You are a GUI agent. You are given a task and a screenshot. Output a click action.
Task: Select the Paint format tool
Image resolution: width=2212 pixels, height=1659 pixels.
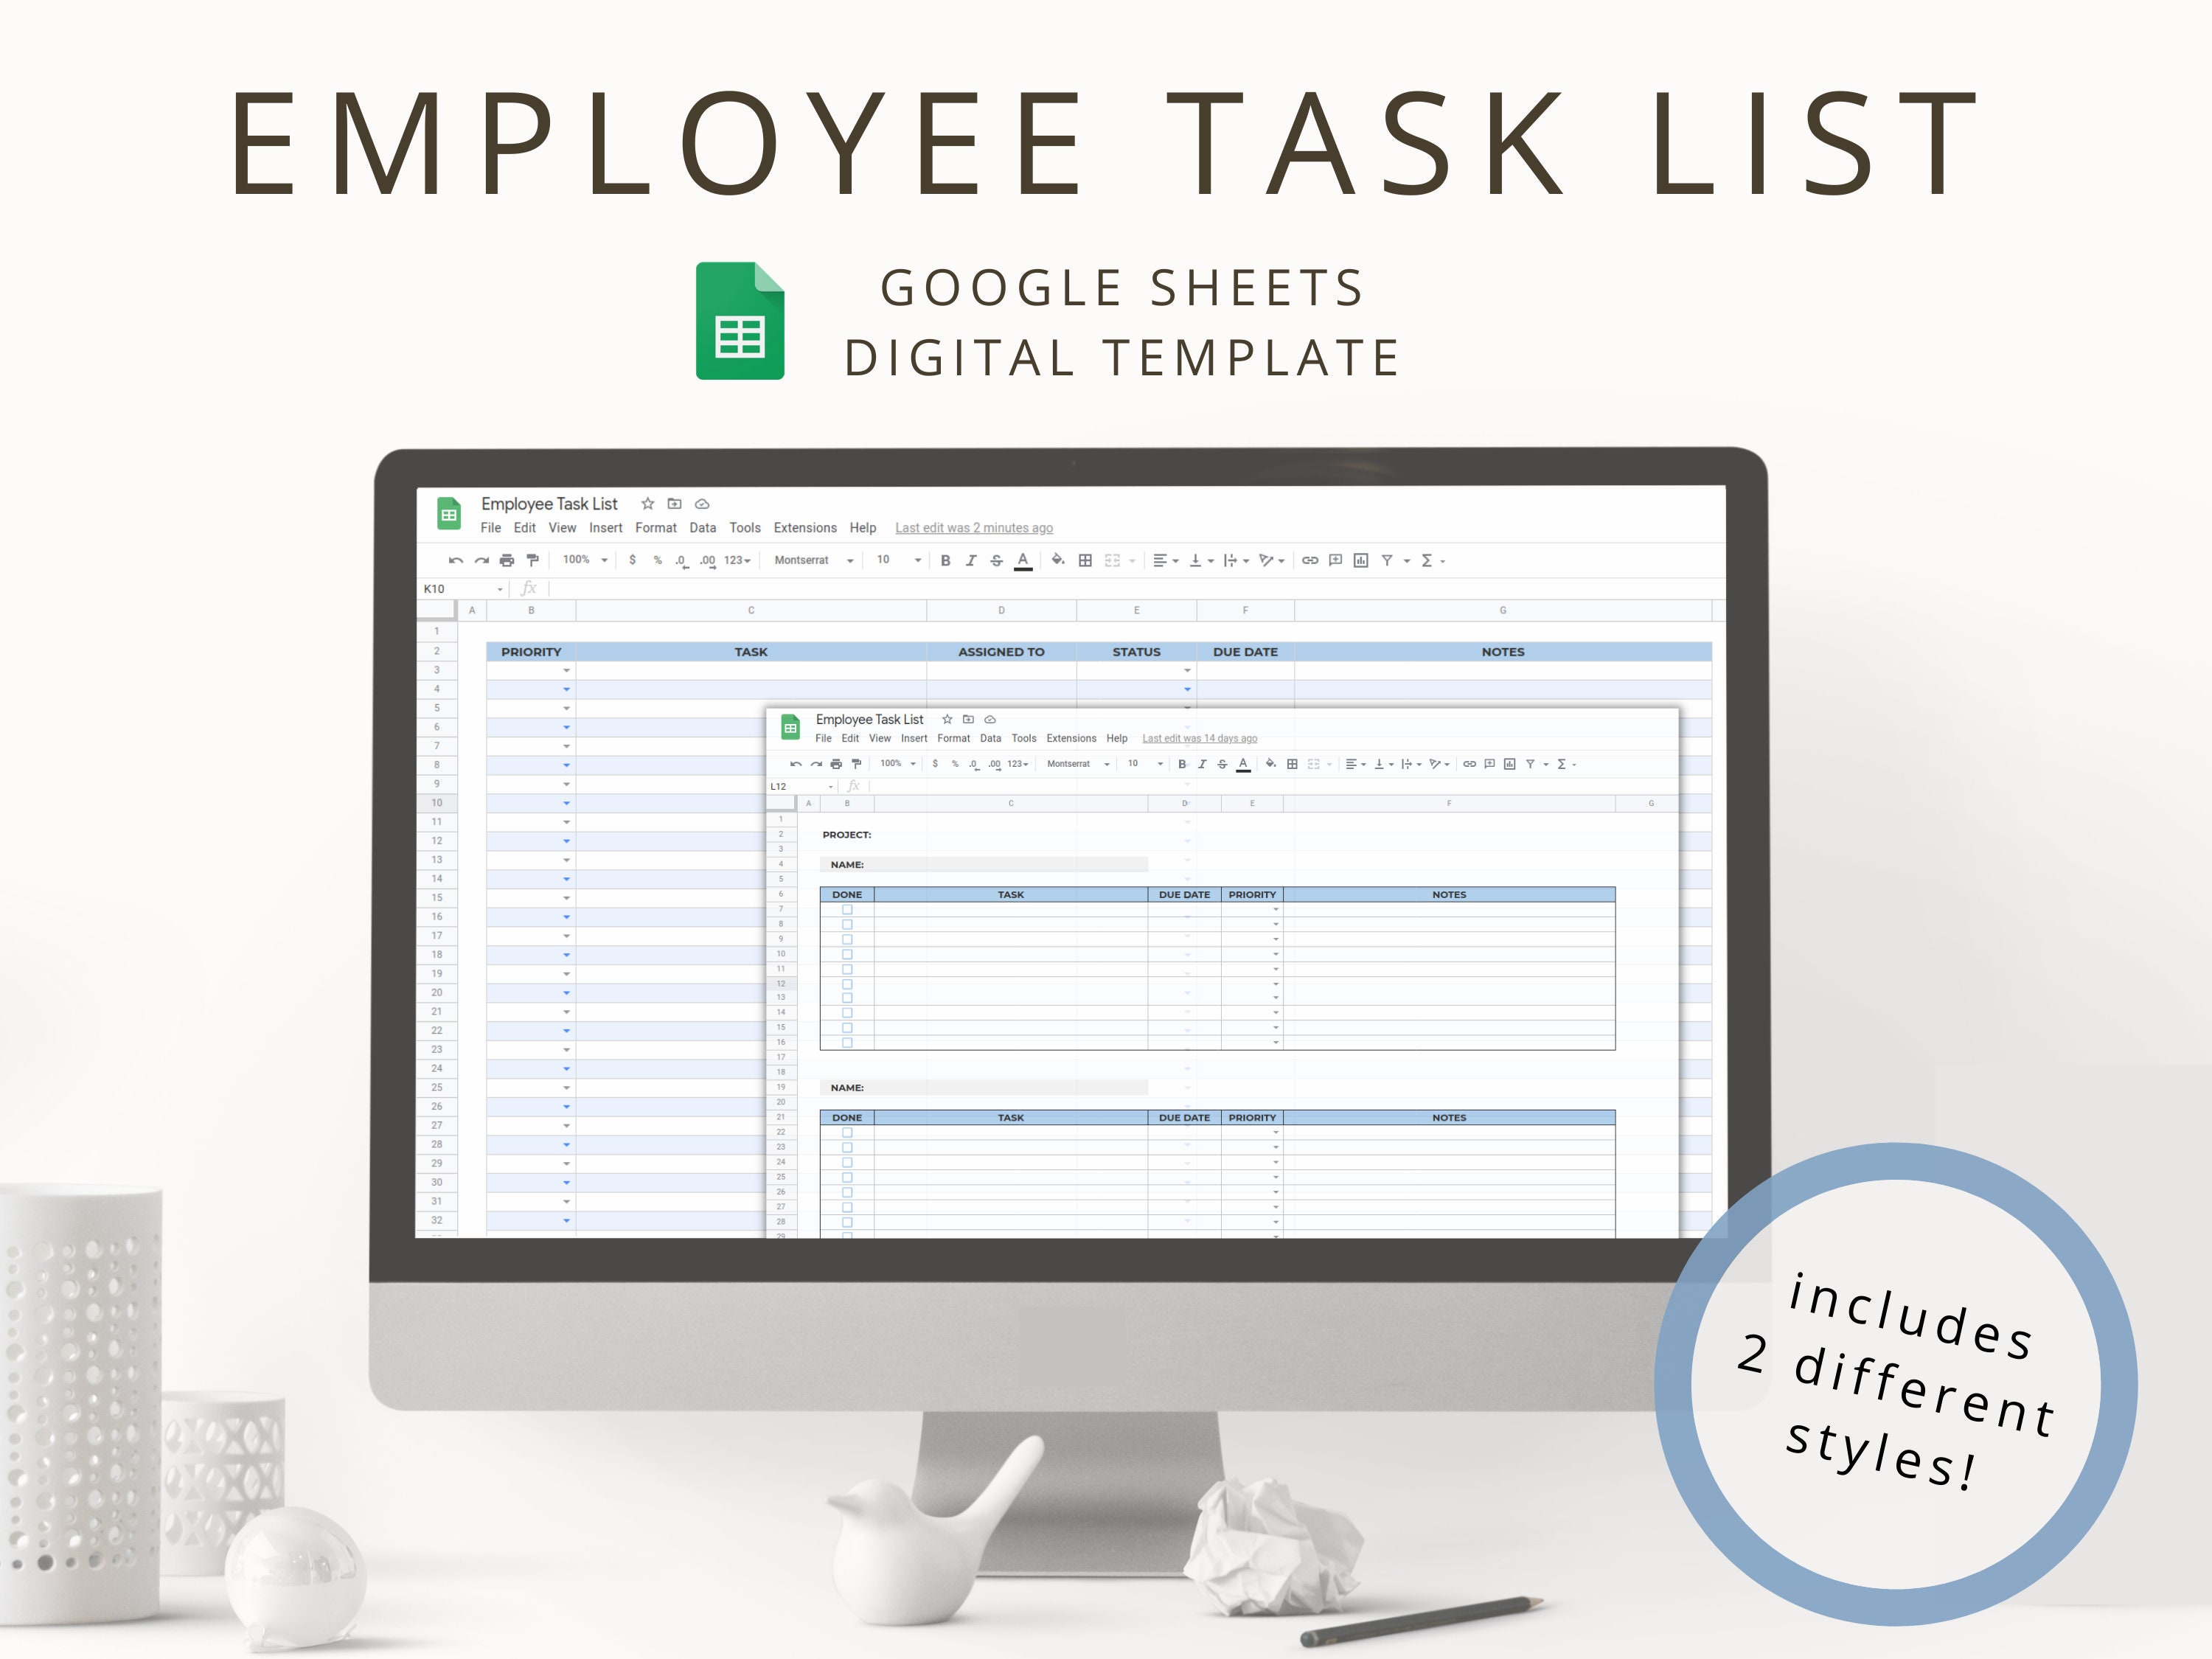pyautogui.click(x=533, y=560)
